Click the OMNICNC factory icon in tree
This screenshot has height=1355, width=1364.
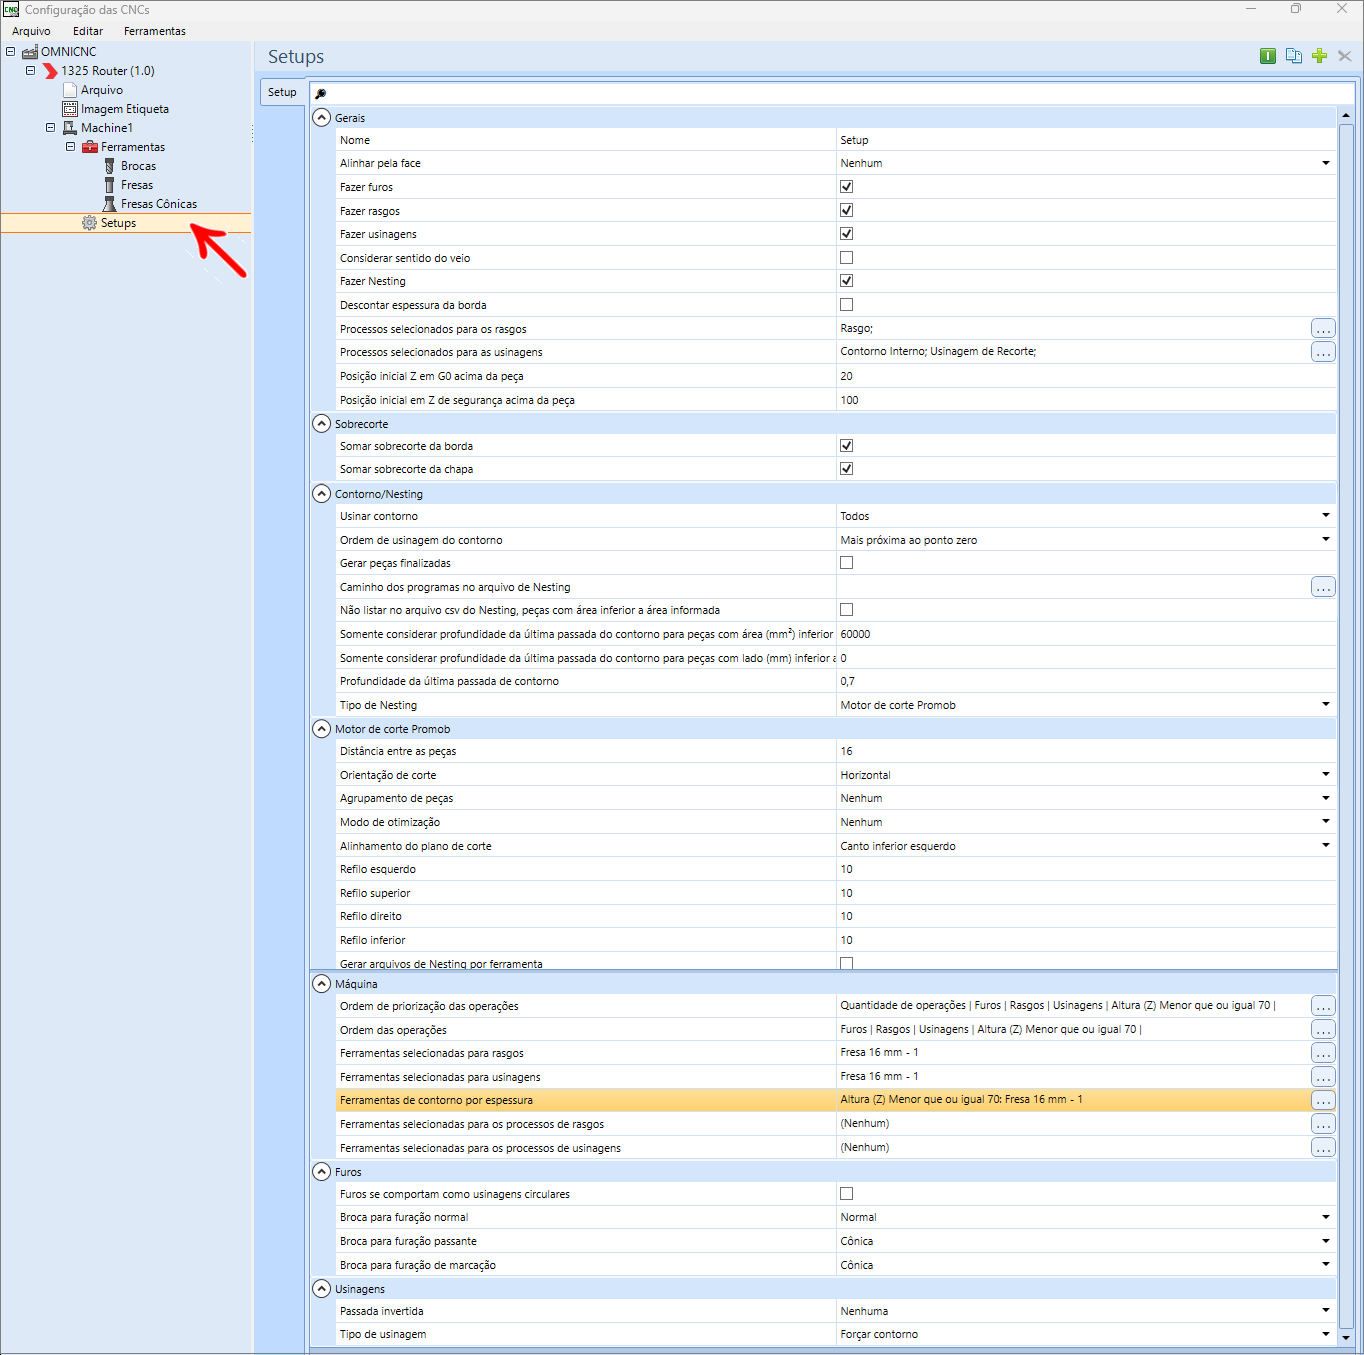pyautogui.click(x=30, y=52)
